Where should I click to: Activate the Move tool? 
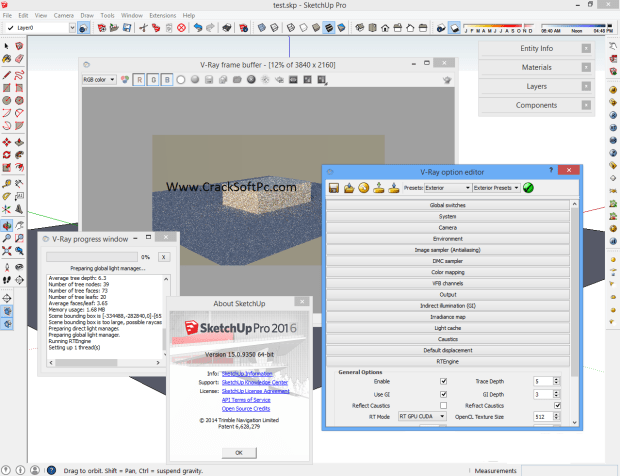(6, 142)
